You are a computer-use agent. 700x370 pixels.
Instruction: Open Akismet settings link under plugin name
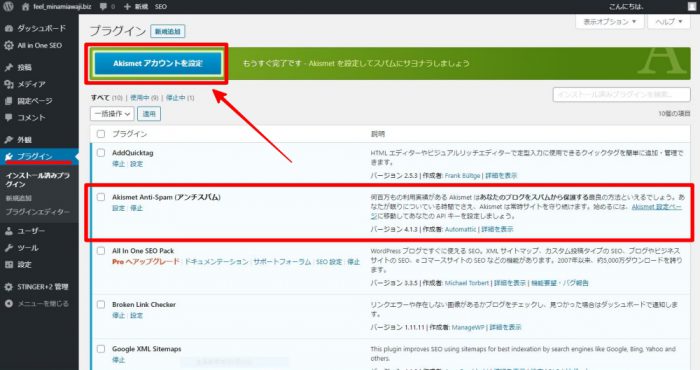(x=118, y=208)
